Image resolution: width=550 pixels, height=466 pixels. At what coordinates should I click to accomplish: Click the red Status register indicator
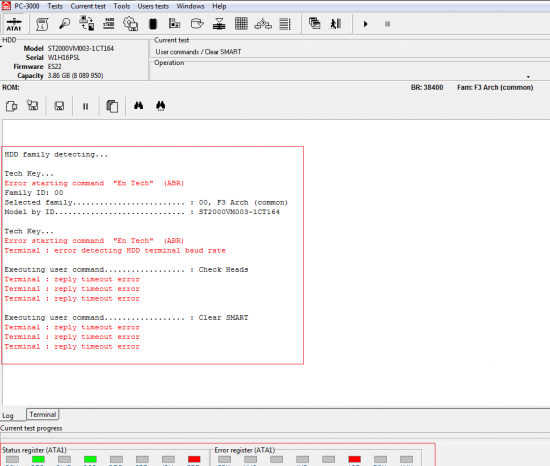pos(194,459)
